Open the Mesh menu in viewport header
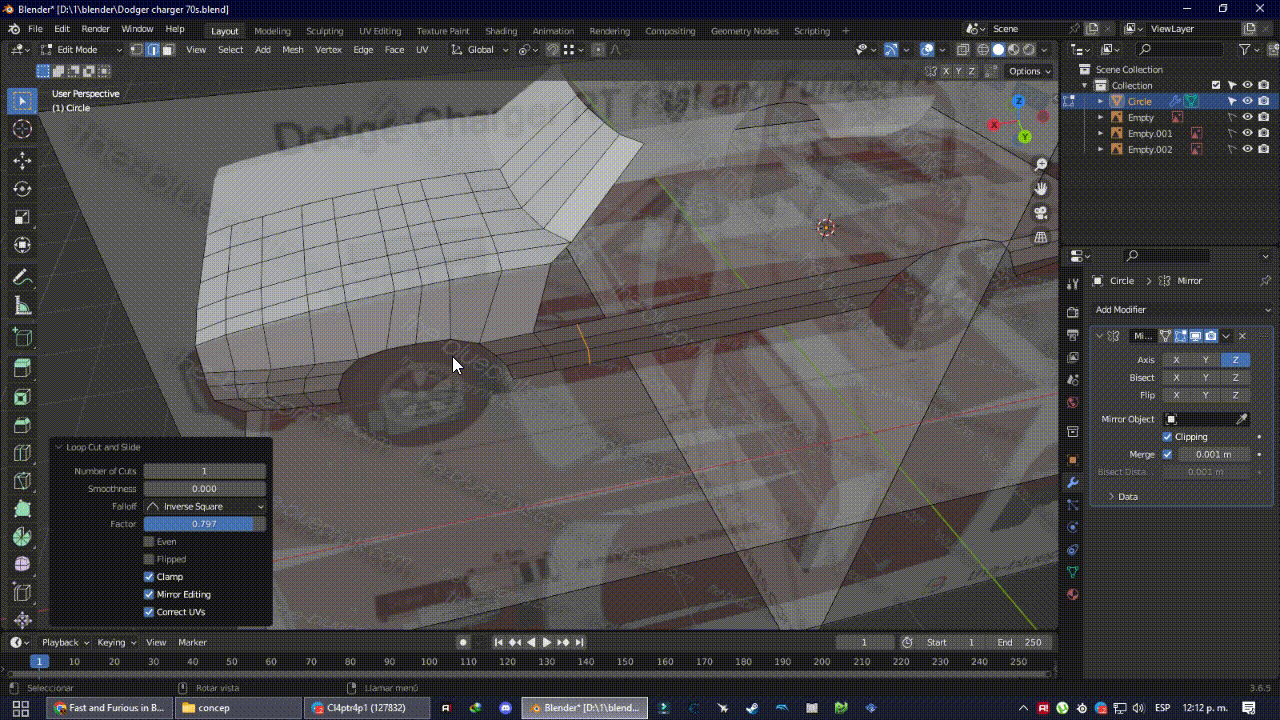Viewport: 1280px width, 720px height. click(x=293, y=49)
